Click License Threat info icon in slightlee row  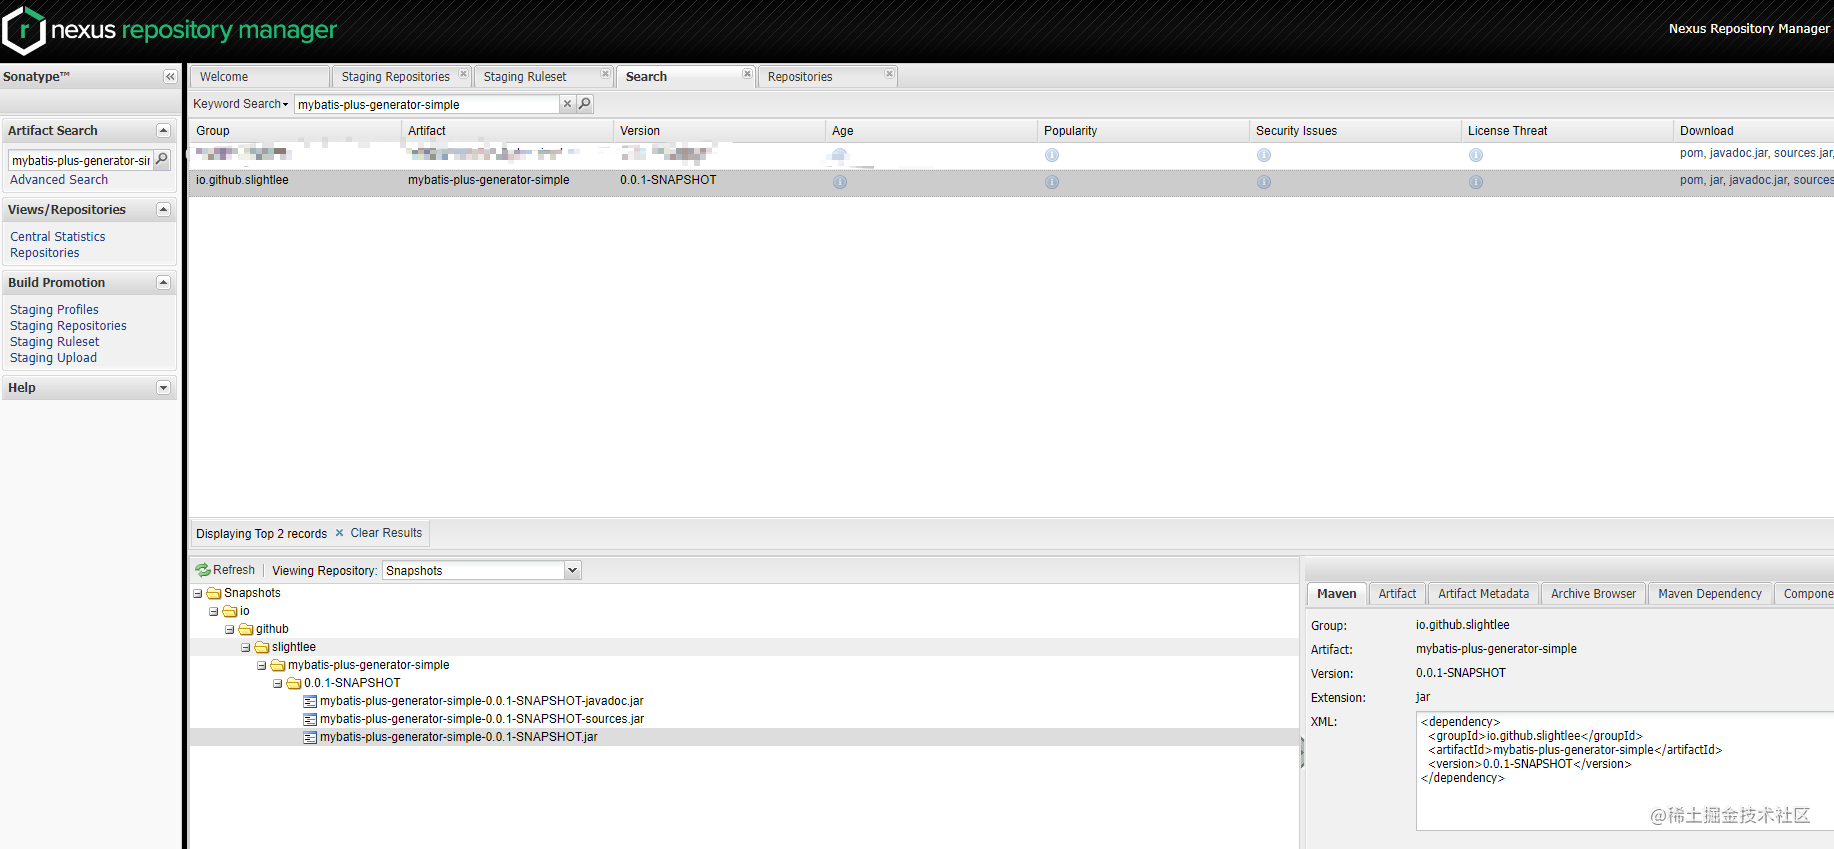1476,182
